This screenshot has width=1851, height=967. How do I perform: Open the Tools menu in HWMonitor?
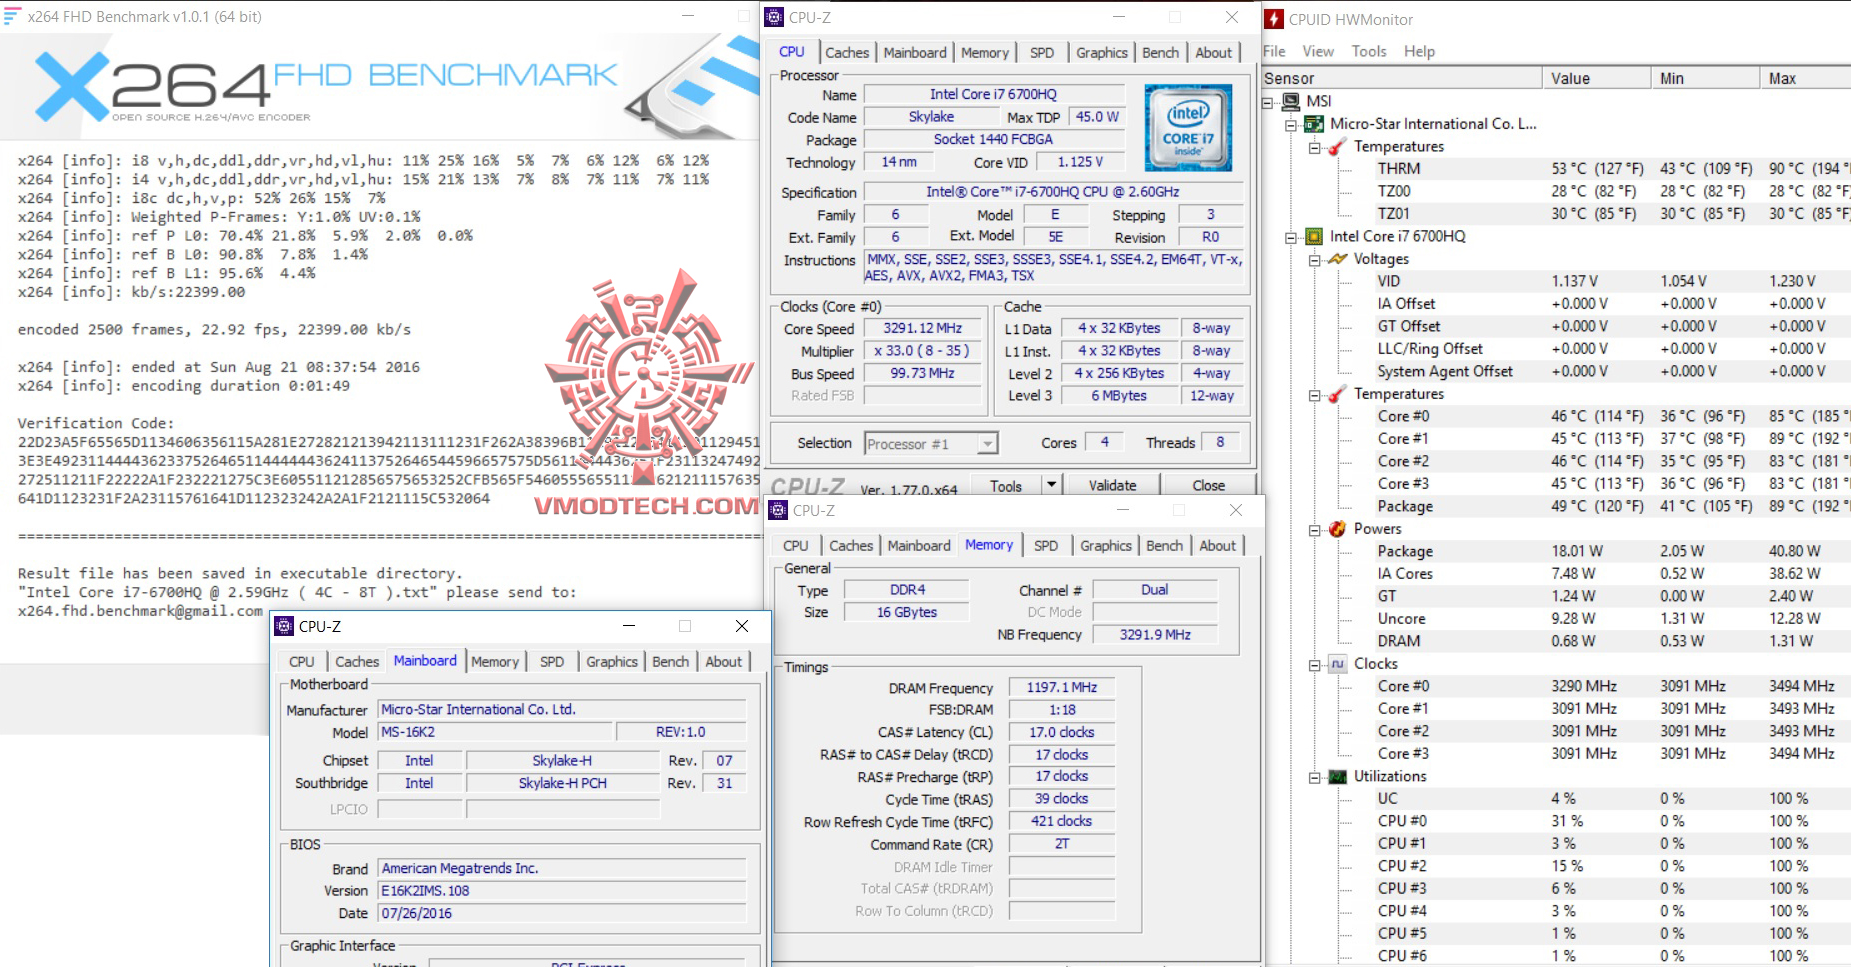(1369, 51)
